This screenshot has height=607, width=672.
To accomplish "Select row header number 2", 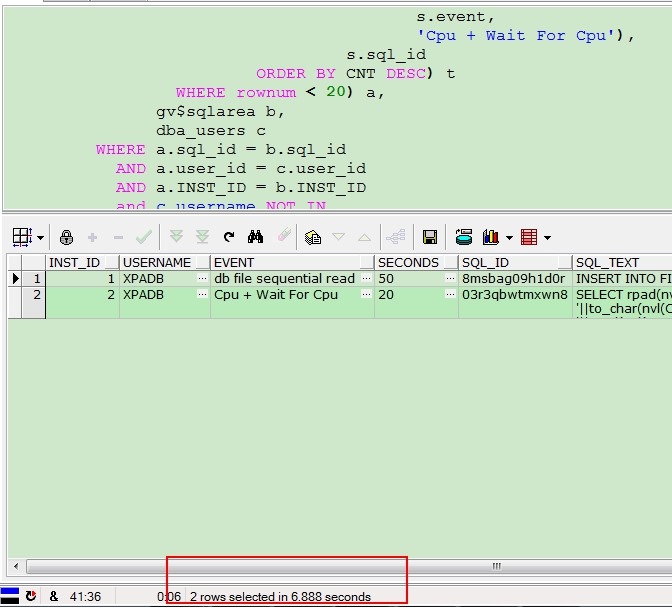I will pyautogui.click(x=33, y=303).
